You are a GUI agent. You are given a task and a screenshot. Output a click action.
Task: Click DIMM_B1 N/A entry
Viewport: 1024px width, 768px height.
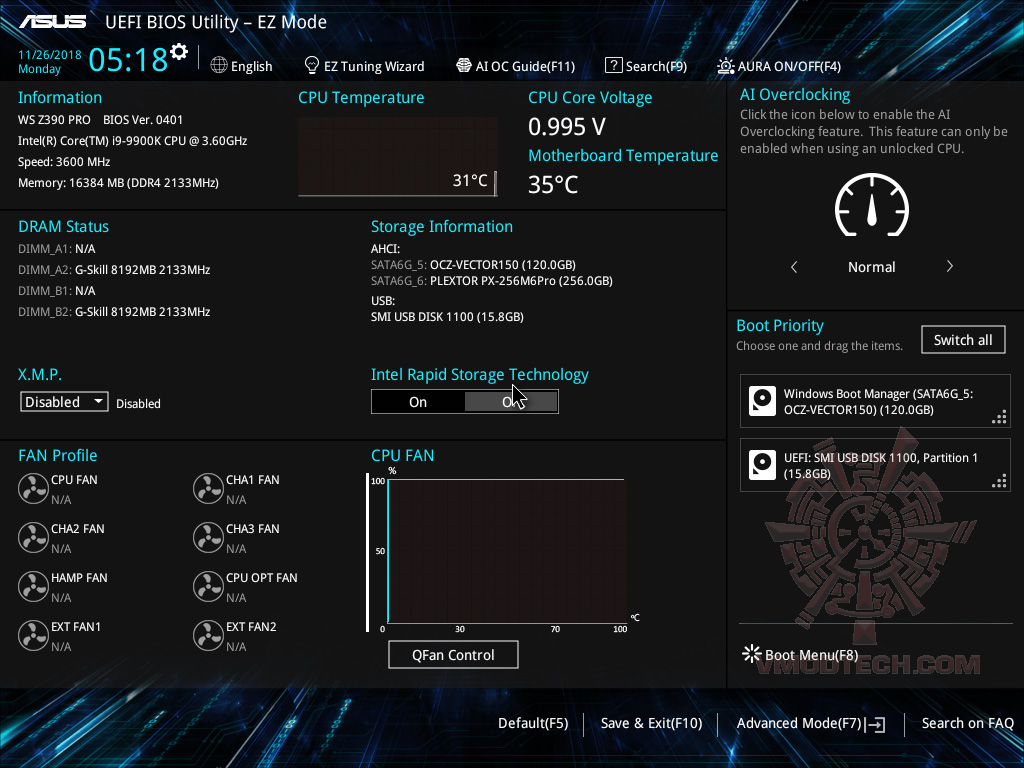(x=57, y=291)
